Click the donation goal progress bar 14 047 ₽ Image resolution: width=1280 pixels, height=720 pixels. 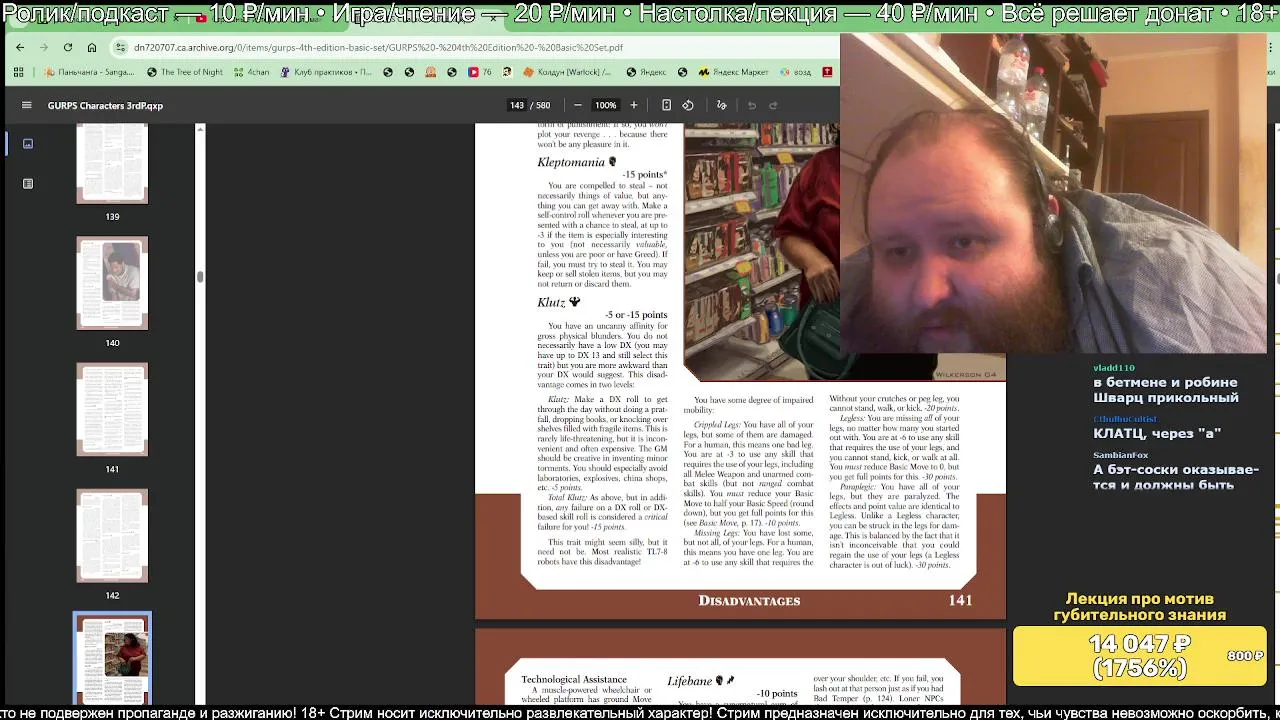1140,656
